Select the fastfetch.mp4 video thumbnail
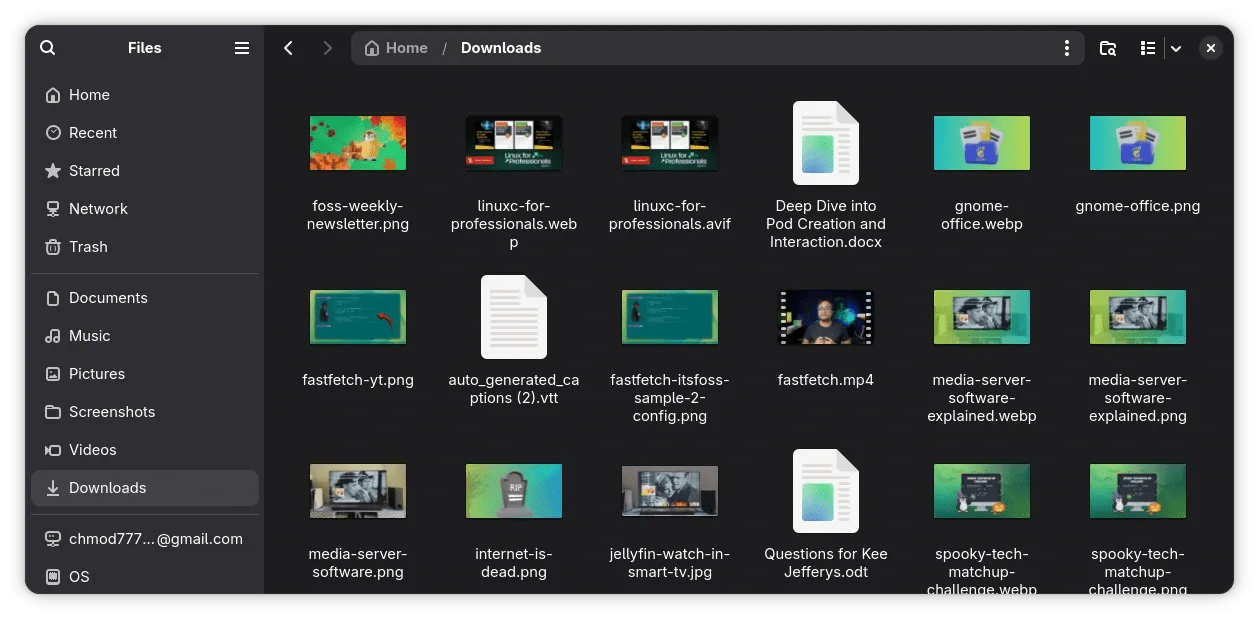 pyautogui.click(x=826, y=317)
